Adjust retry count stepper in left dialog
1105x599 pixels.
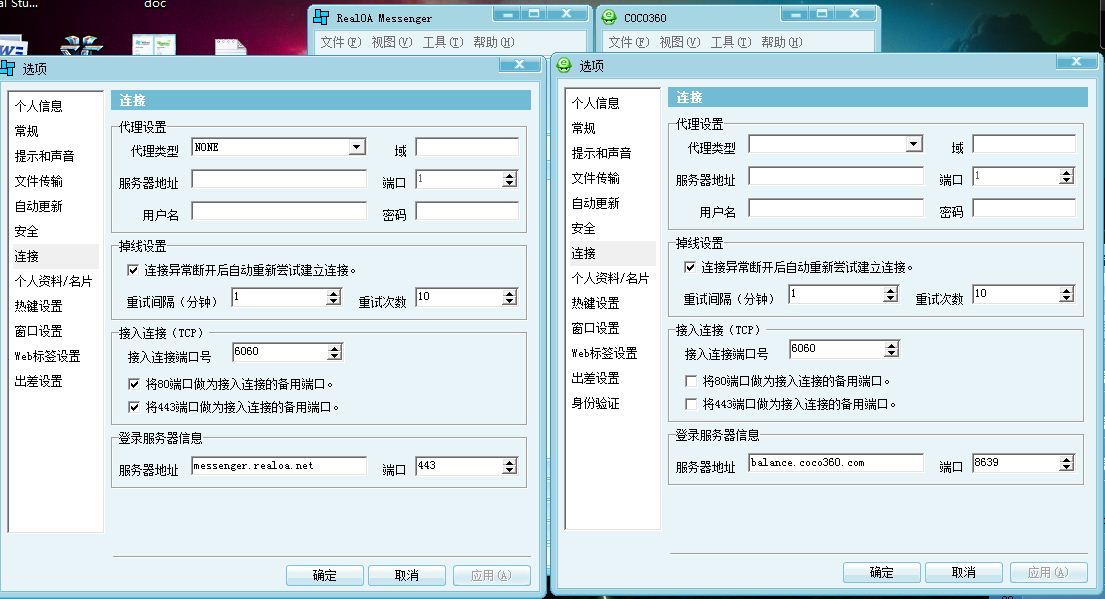coord(510,297)
